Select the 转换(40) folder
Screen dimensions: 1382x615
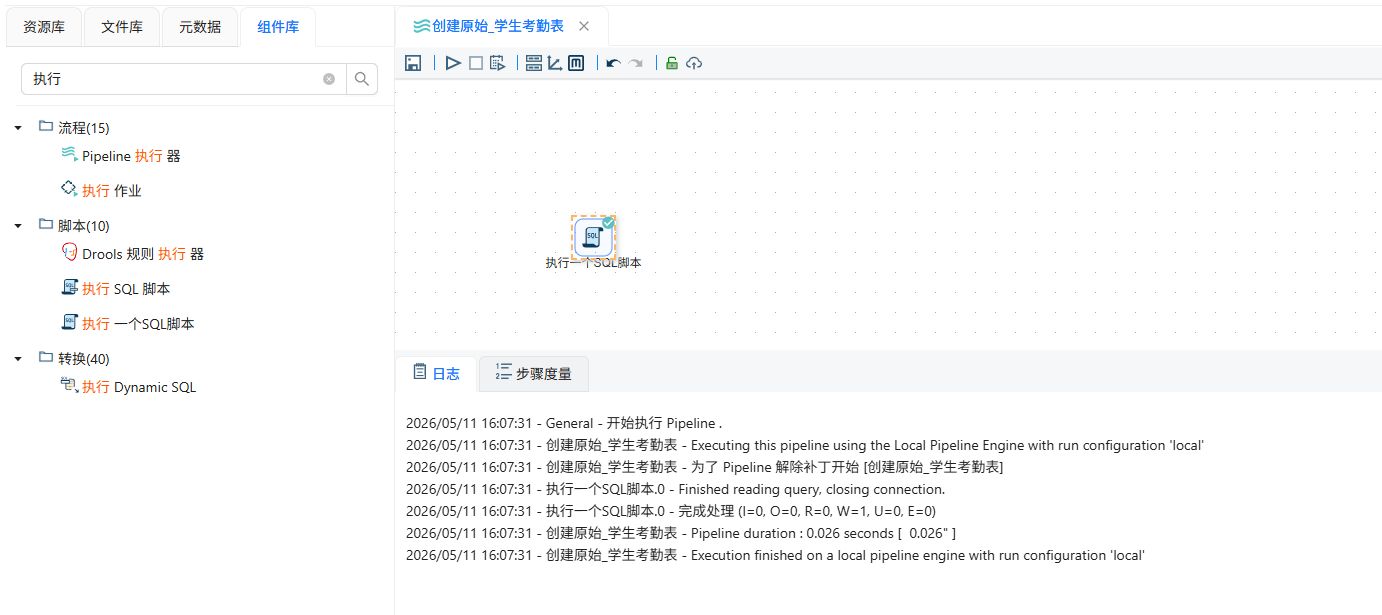pos(74,359)
